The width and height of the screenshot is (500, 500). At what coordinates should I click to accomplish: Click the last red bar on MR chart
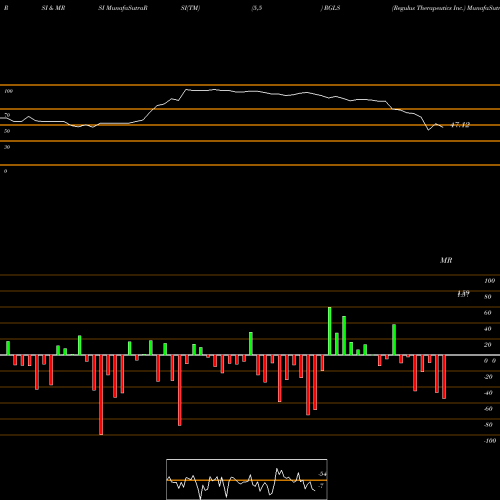point(444,377)
